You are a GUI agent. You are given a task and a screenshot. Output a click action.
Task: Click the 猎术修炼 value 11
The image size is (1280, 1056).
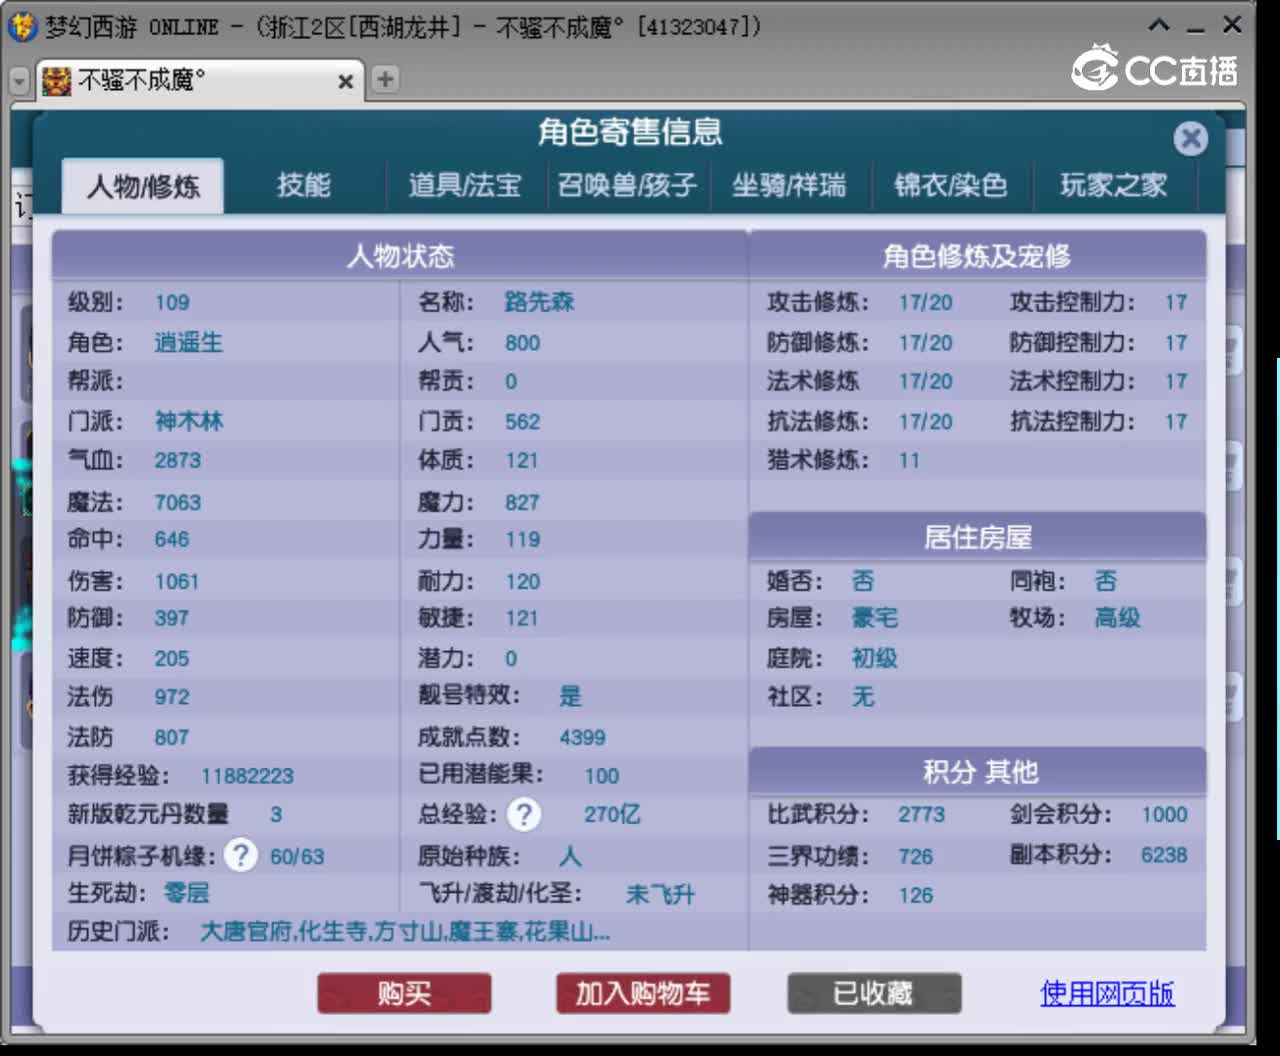tap(908, 461)
